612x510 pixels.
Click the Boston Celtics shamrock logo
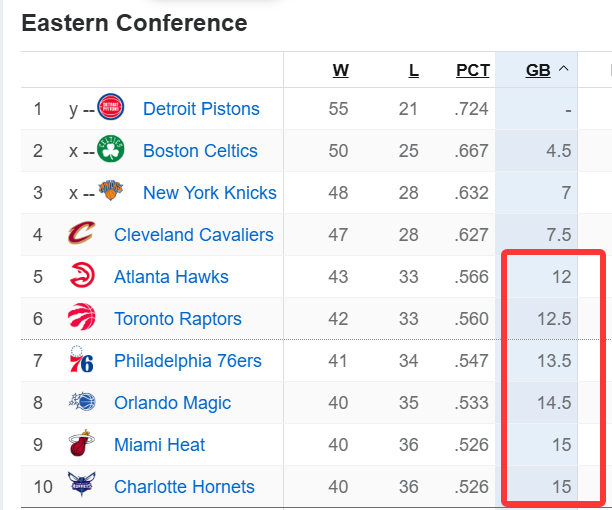[x=110, y=150]
